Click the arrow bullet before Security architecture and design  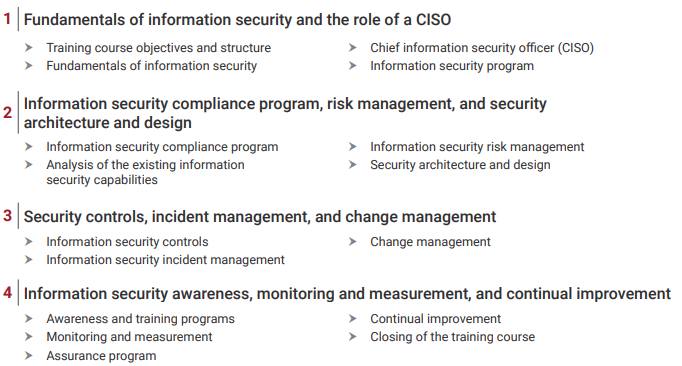click(353, 165)
